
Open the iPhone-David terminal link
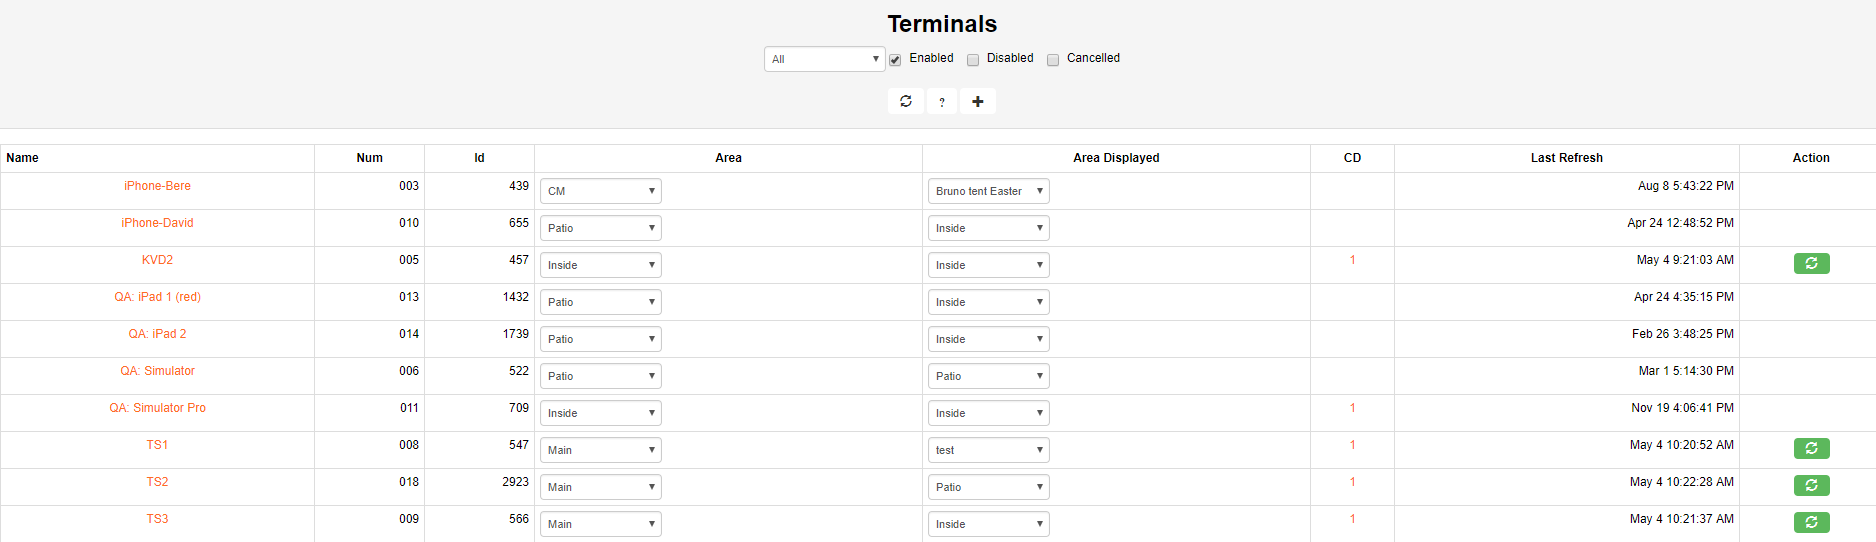pos(157,223)
